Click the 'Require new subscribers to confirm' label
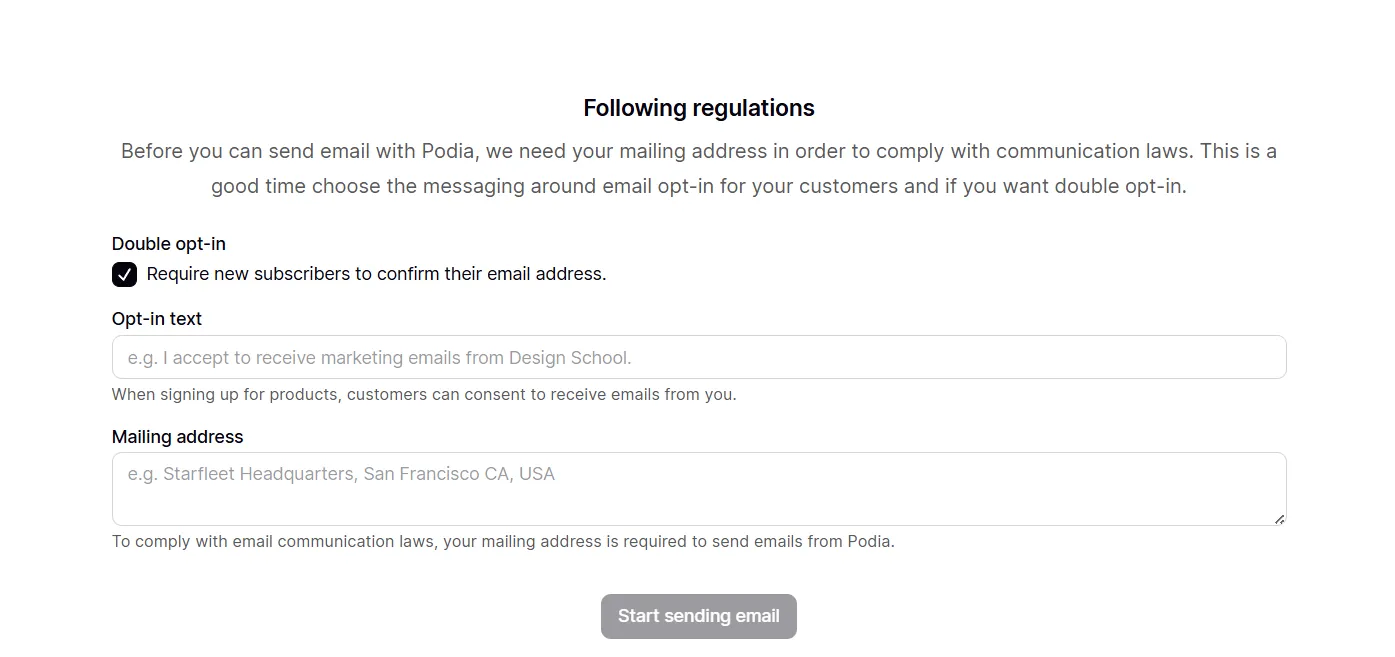The image size is (1395, 657). [376, 274]
